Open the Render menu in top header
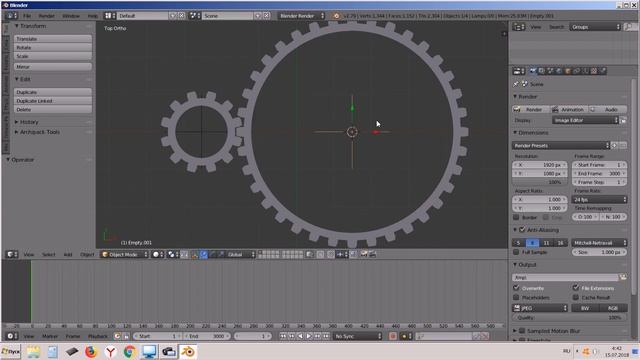This screenshot has height=360, width=640. 47,16
